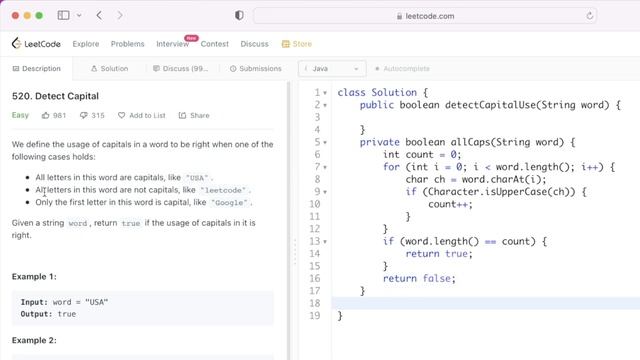Open the Contest menu
The image size is (640, 360).
point(215,44)
